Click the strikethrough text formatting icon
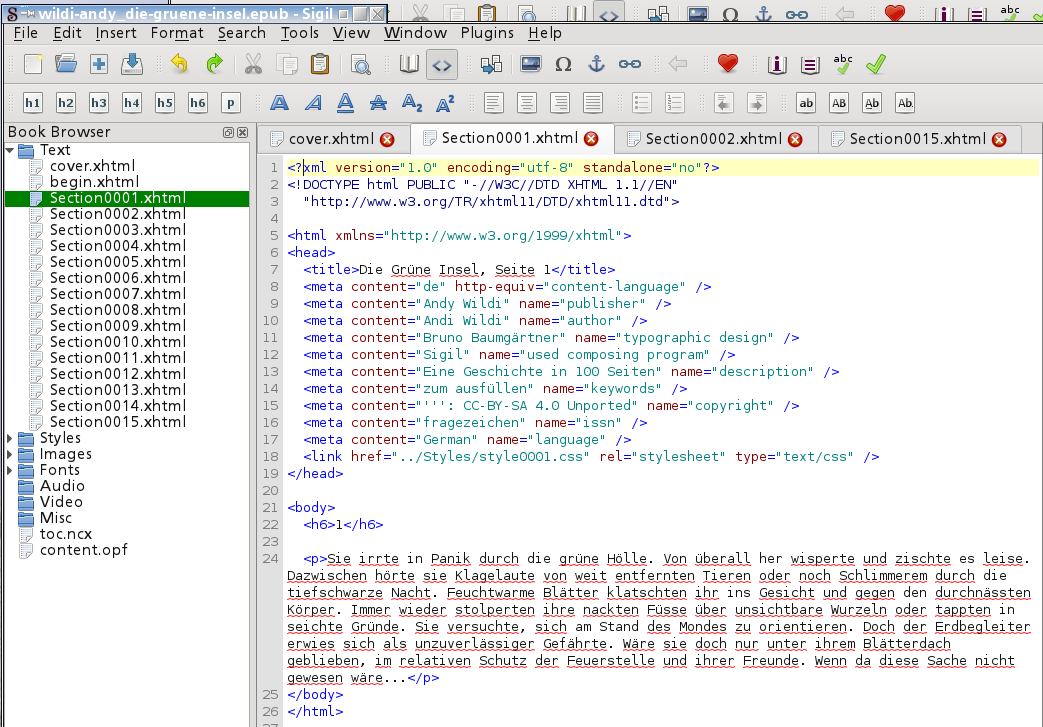This screenshot has width=1043, height=727. pos(378,103)
